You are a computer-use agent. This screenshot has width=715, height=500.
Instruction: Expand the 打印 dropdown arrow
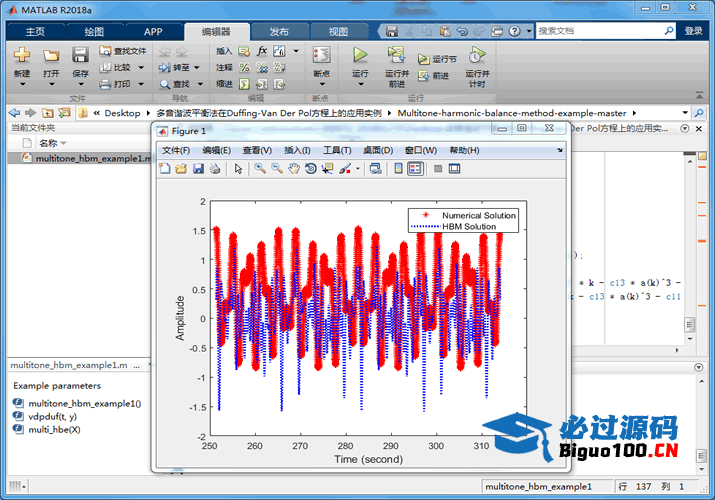[141, 84]
